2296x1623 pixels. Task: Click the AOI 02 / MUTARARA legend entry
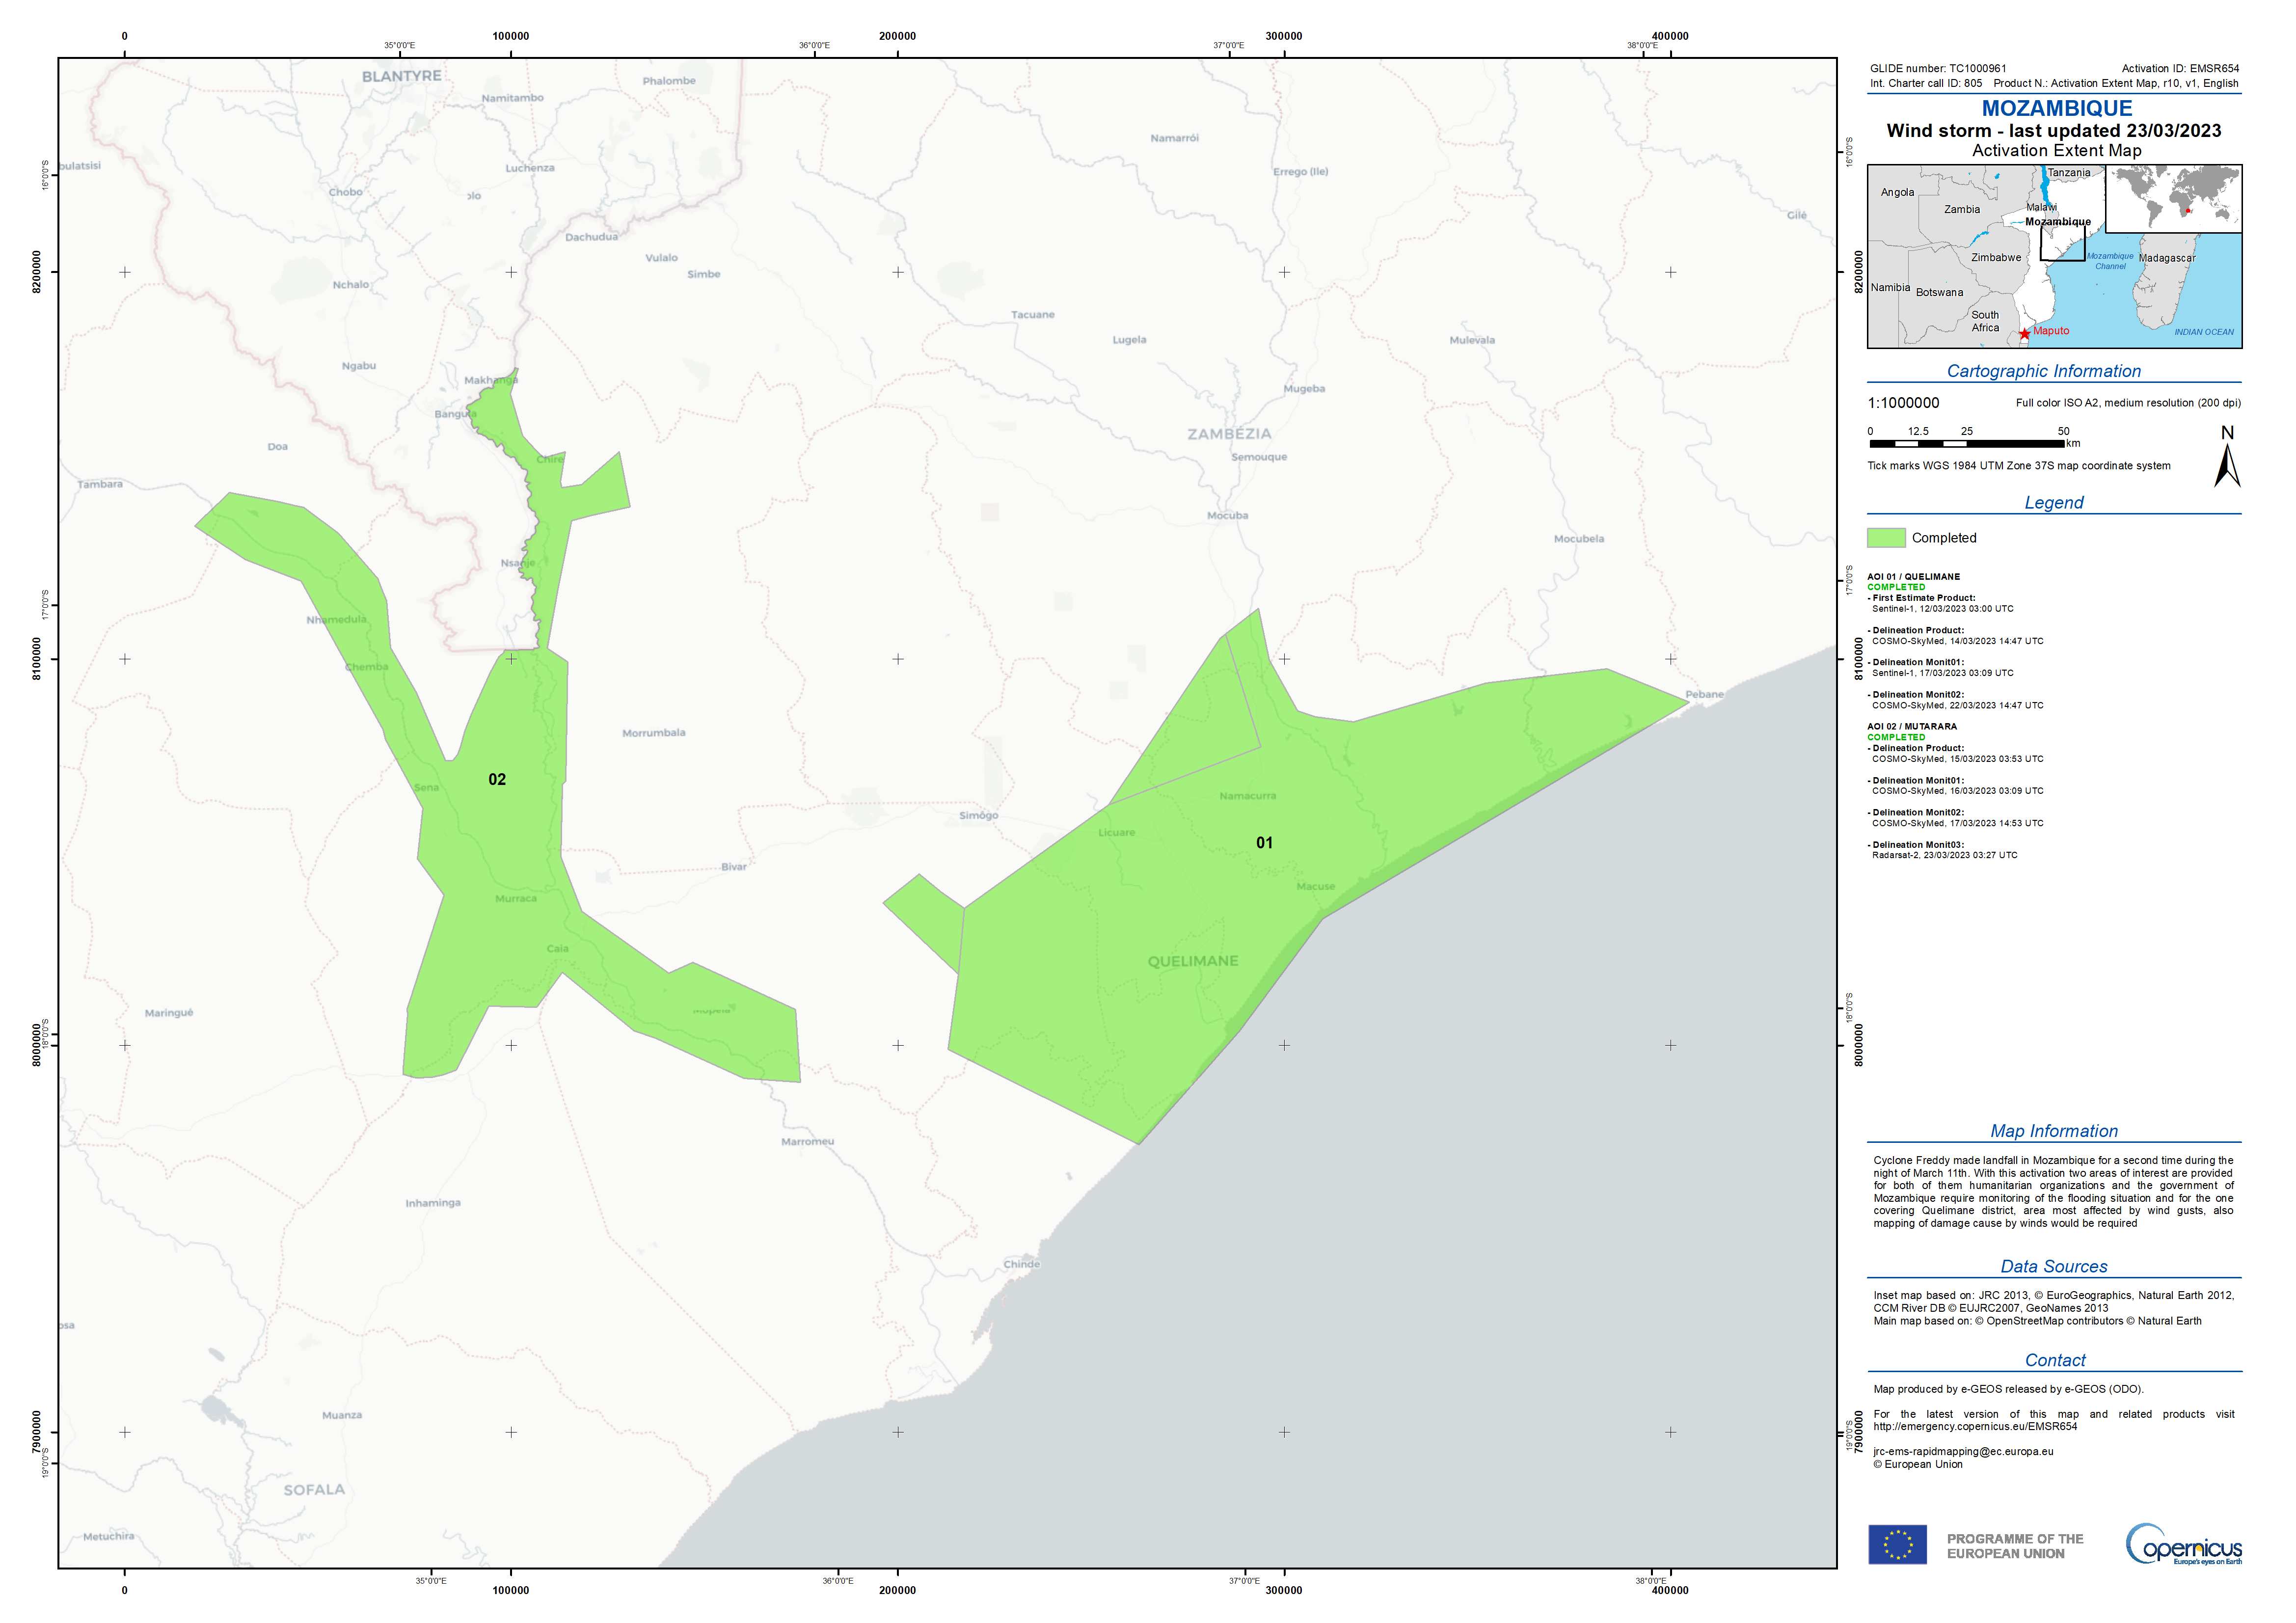pos(1911,727)
